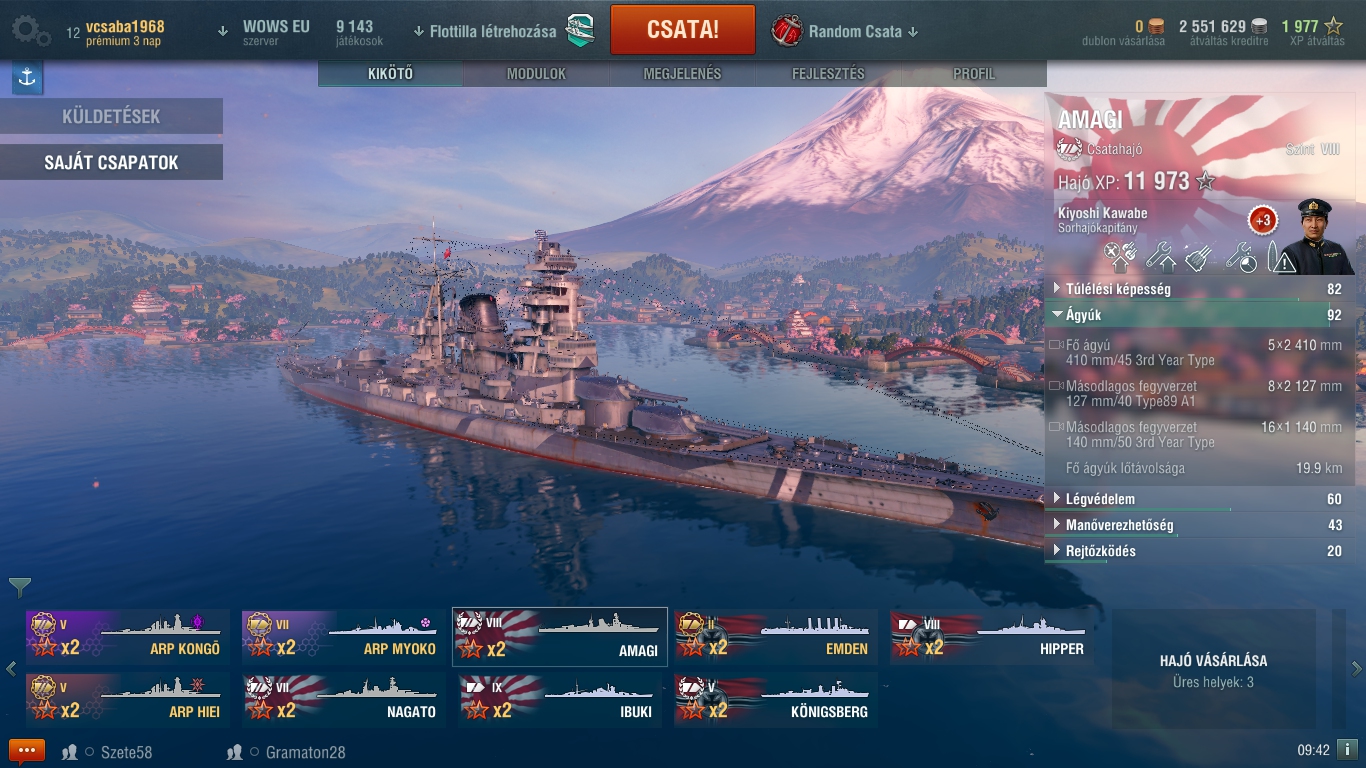1366x768 pixels.
Task: Click the first commander skill icon
Action: coord(1118,257)
